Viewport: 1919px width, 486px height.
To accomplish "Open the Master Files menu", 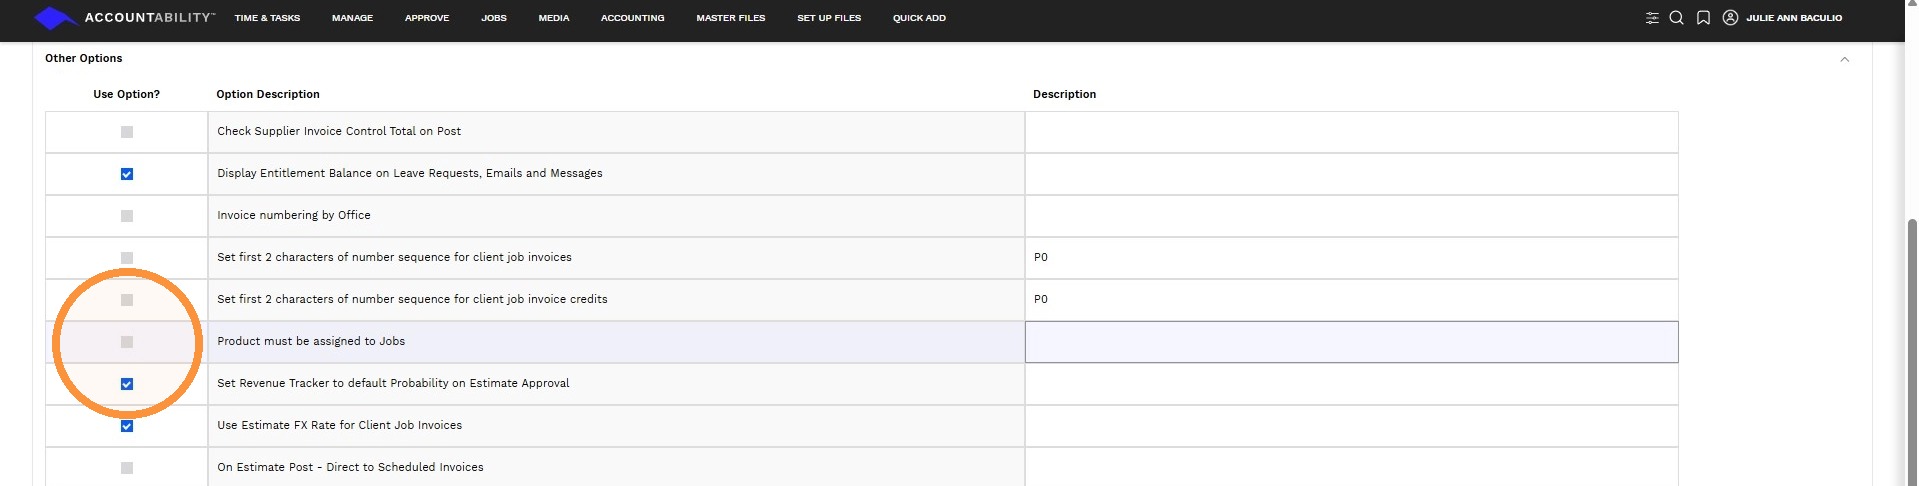I will tap(731, 18).
